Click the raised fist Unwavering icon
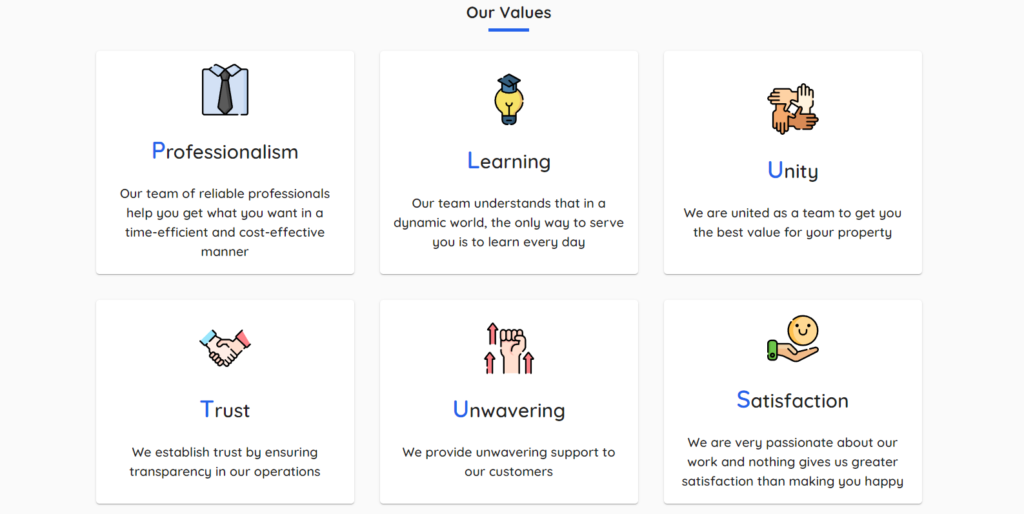 click(509, 348)
